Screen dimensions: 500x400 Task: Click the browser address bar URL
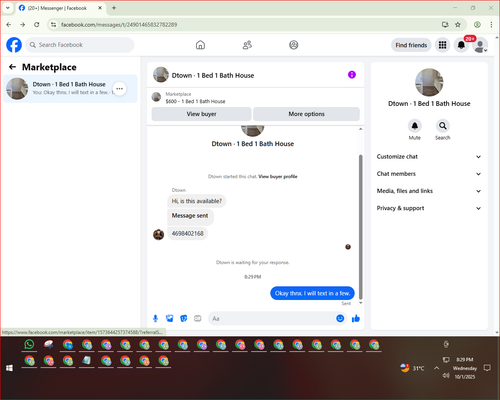(119, 25)
